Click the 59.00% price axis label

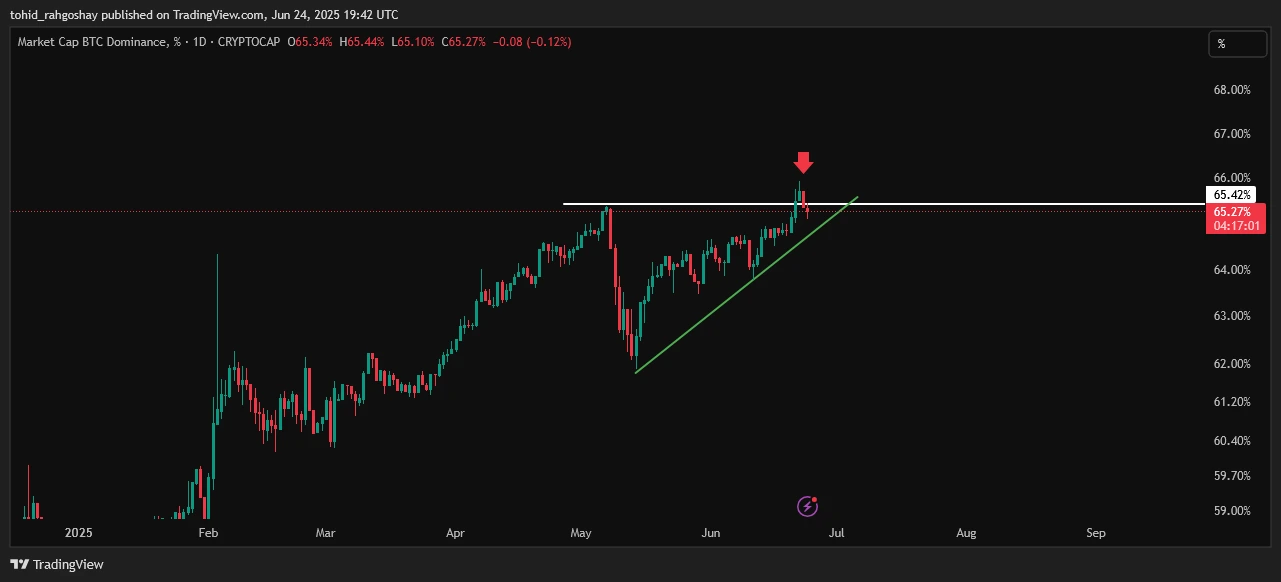point(1232,511)
